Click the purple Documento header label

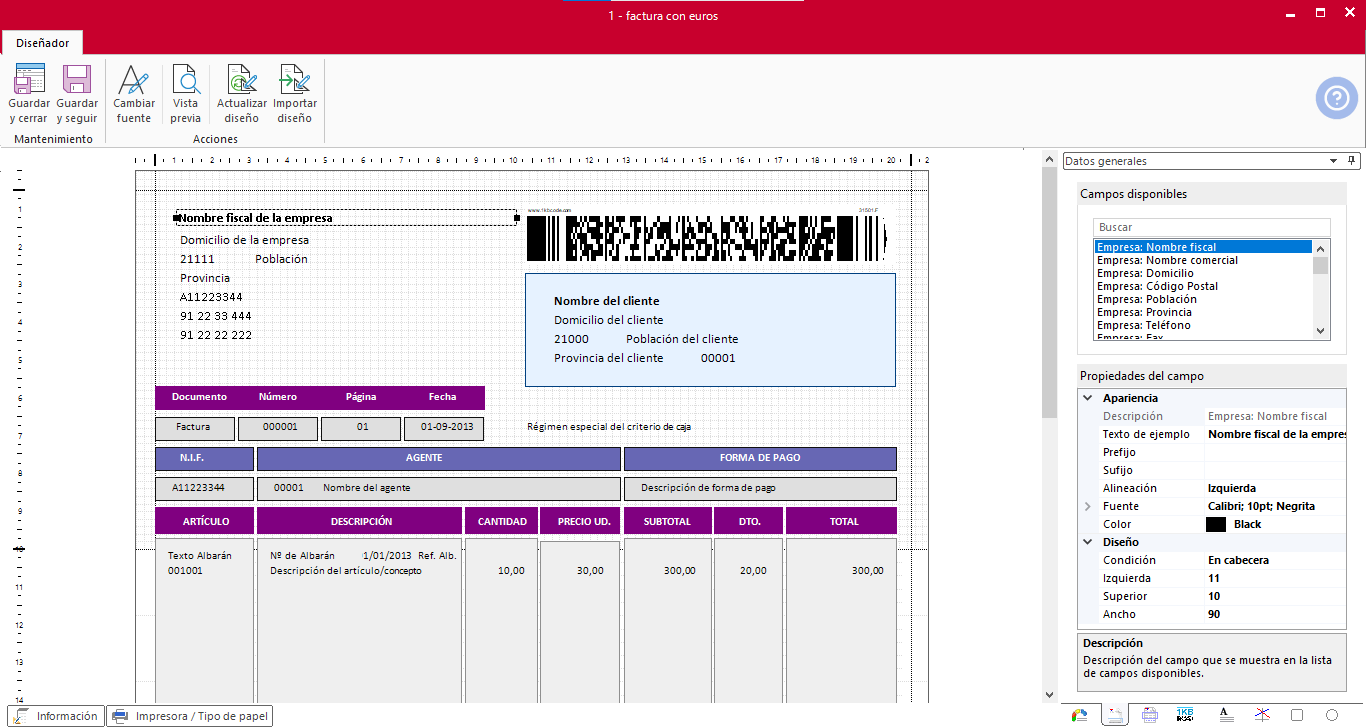pos(199,397)
